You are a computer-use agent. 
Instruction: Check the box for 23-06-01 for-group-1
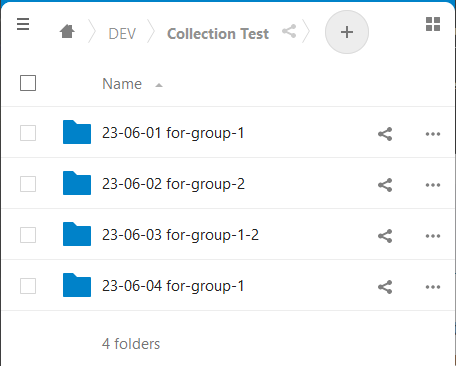pyautogui.click(x=28, y=133)
